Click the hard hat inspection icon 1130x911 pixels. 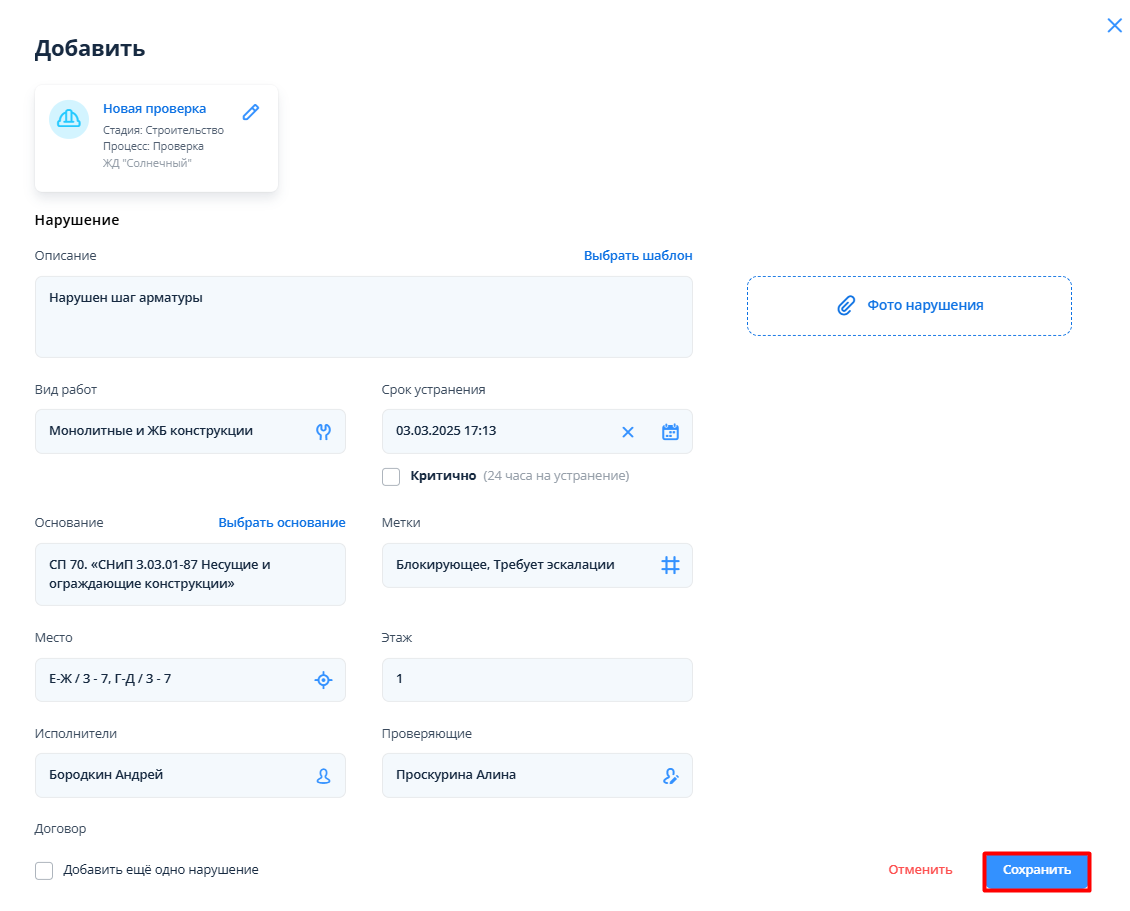(69, 119)
